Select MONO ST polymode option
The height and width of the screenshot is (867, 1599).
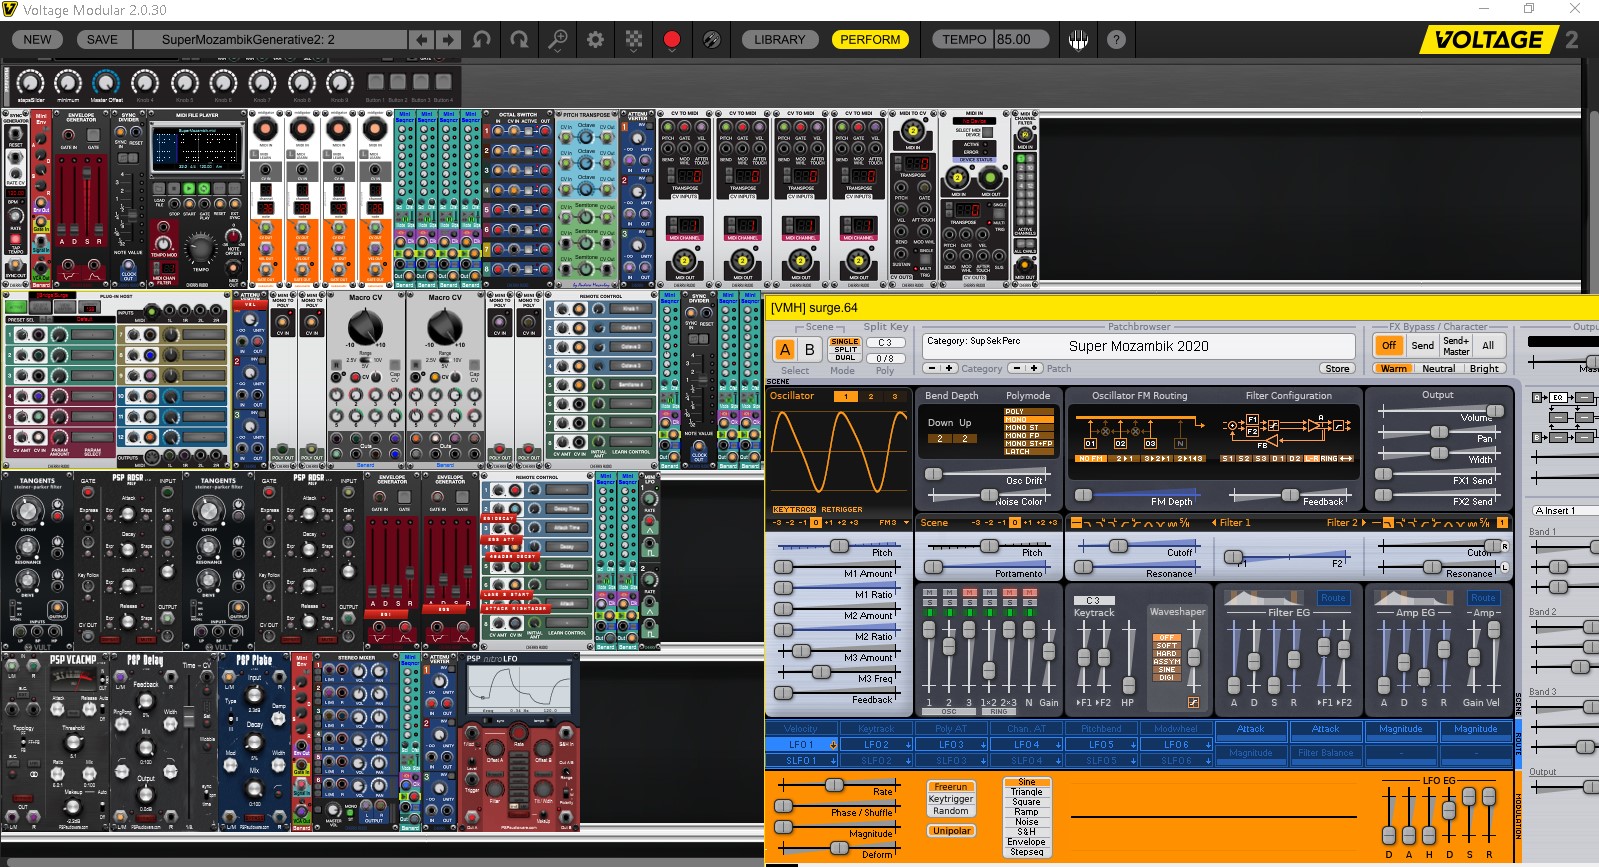pos(1029,427)
